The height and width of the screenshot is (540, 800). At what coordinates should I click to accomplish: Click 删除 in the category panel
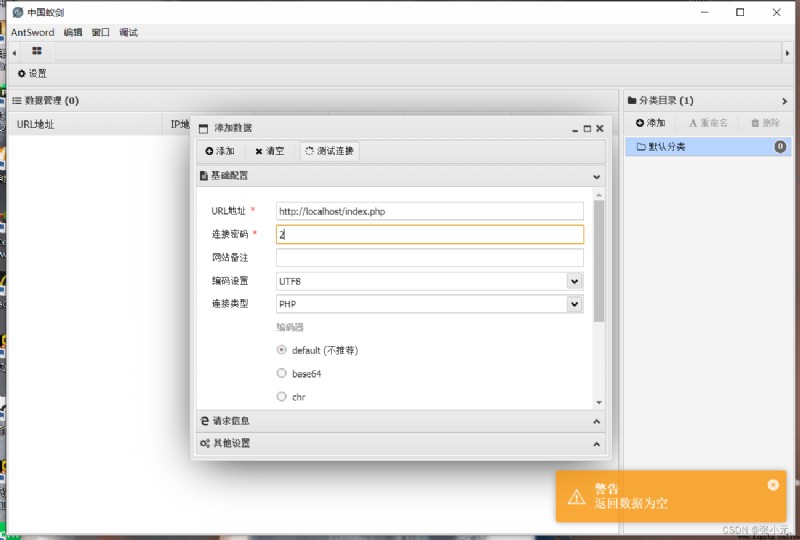766,123
